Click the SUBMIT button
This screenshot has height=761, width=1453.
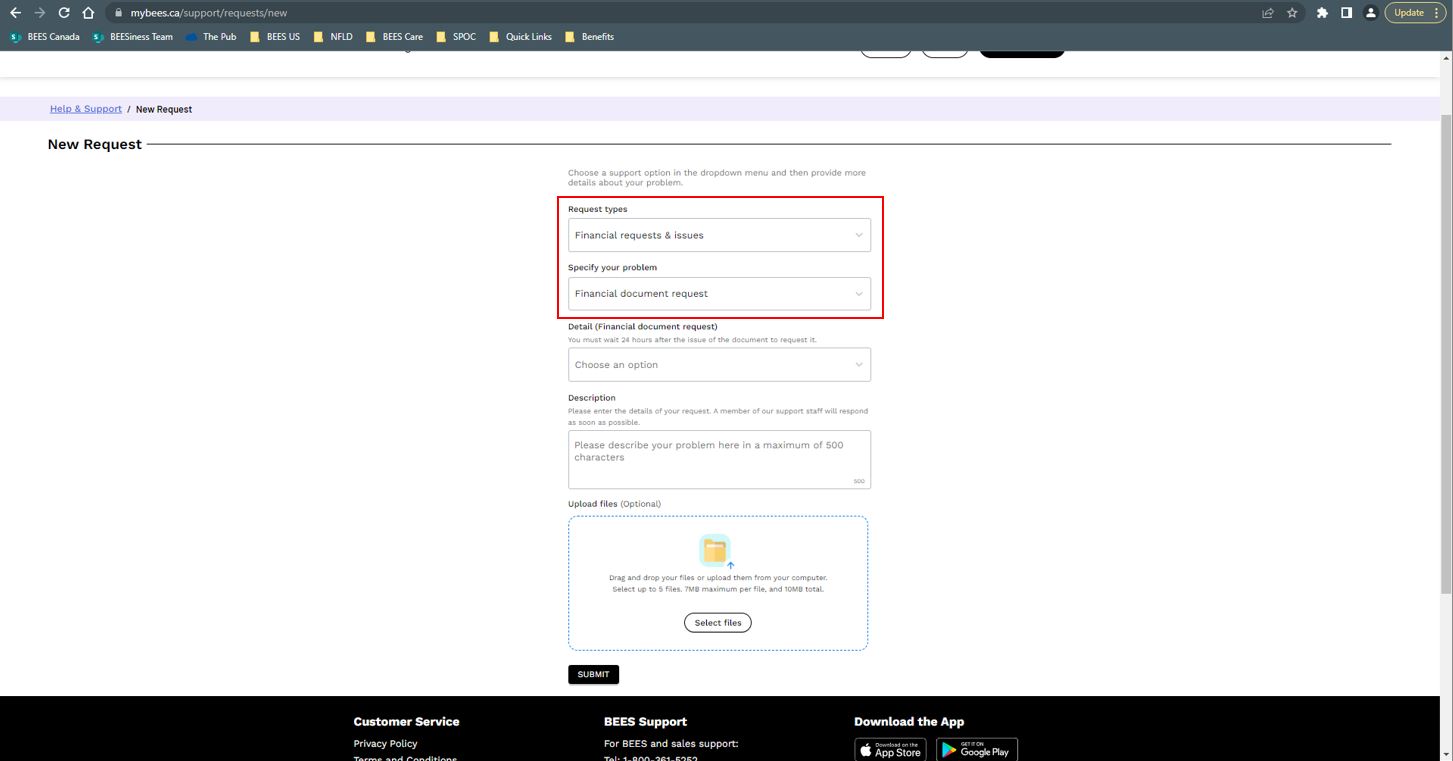pyautogui.click(x=594, y=674)
